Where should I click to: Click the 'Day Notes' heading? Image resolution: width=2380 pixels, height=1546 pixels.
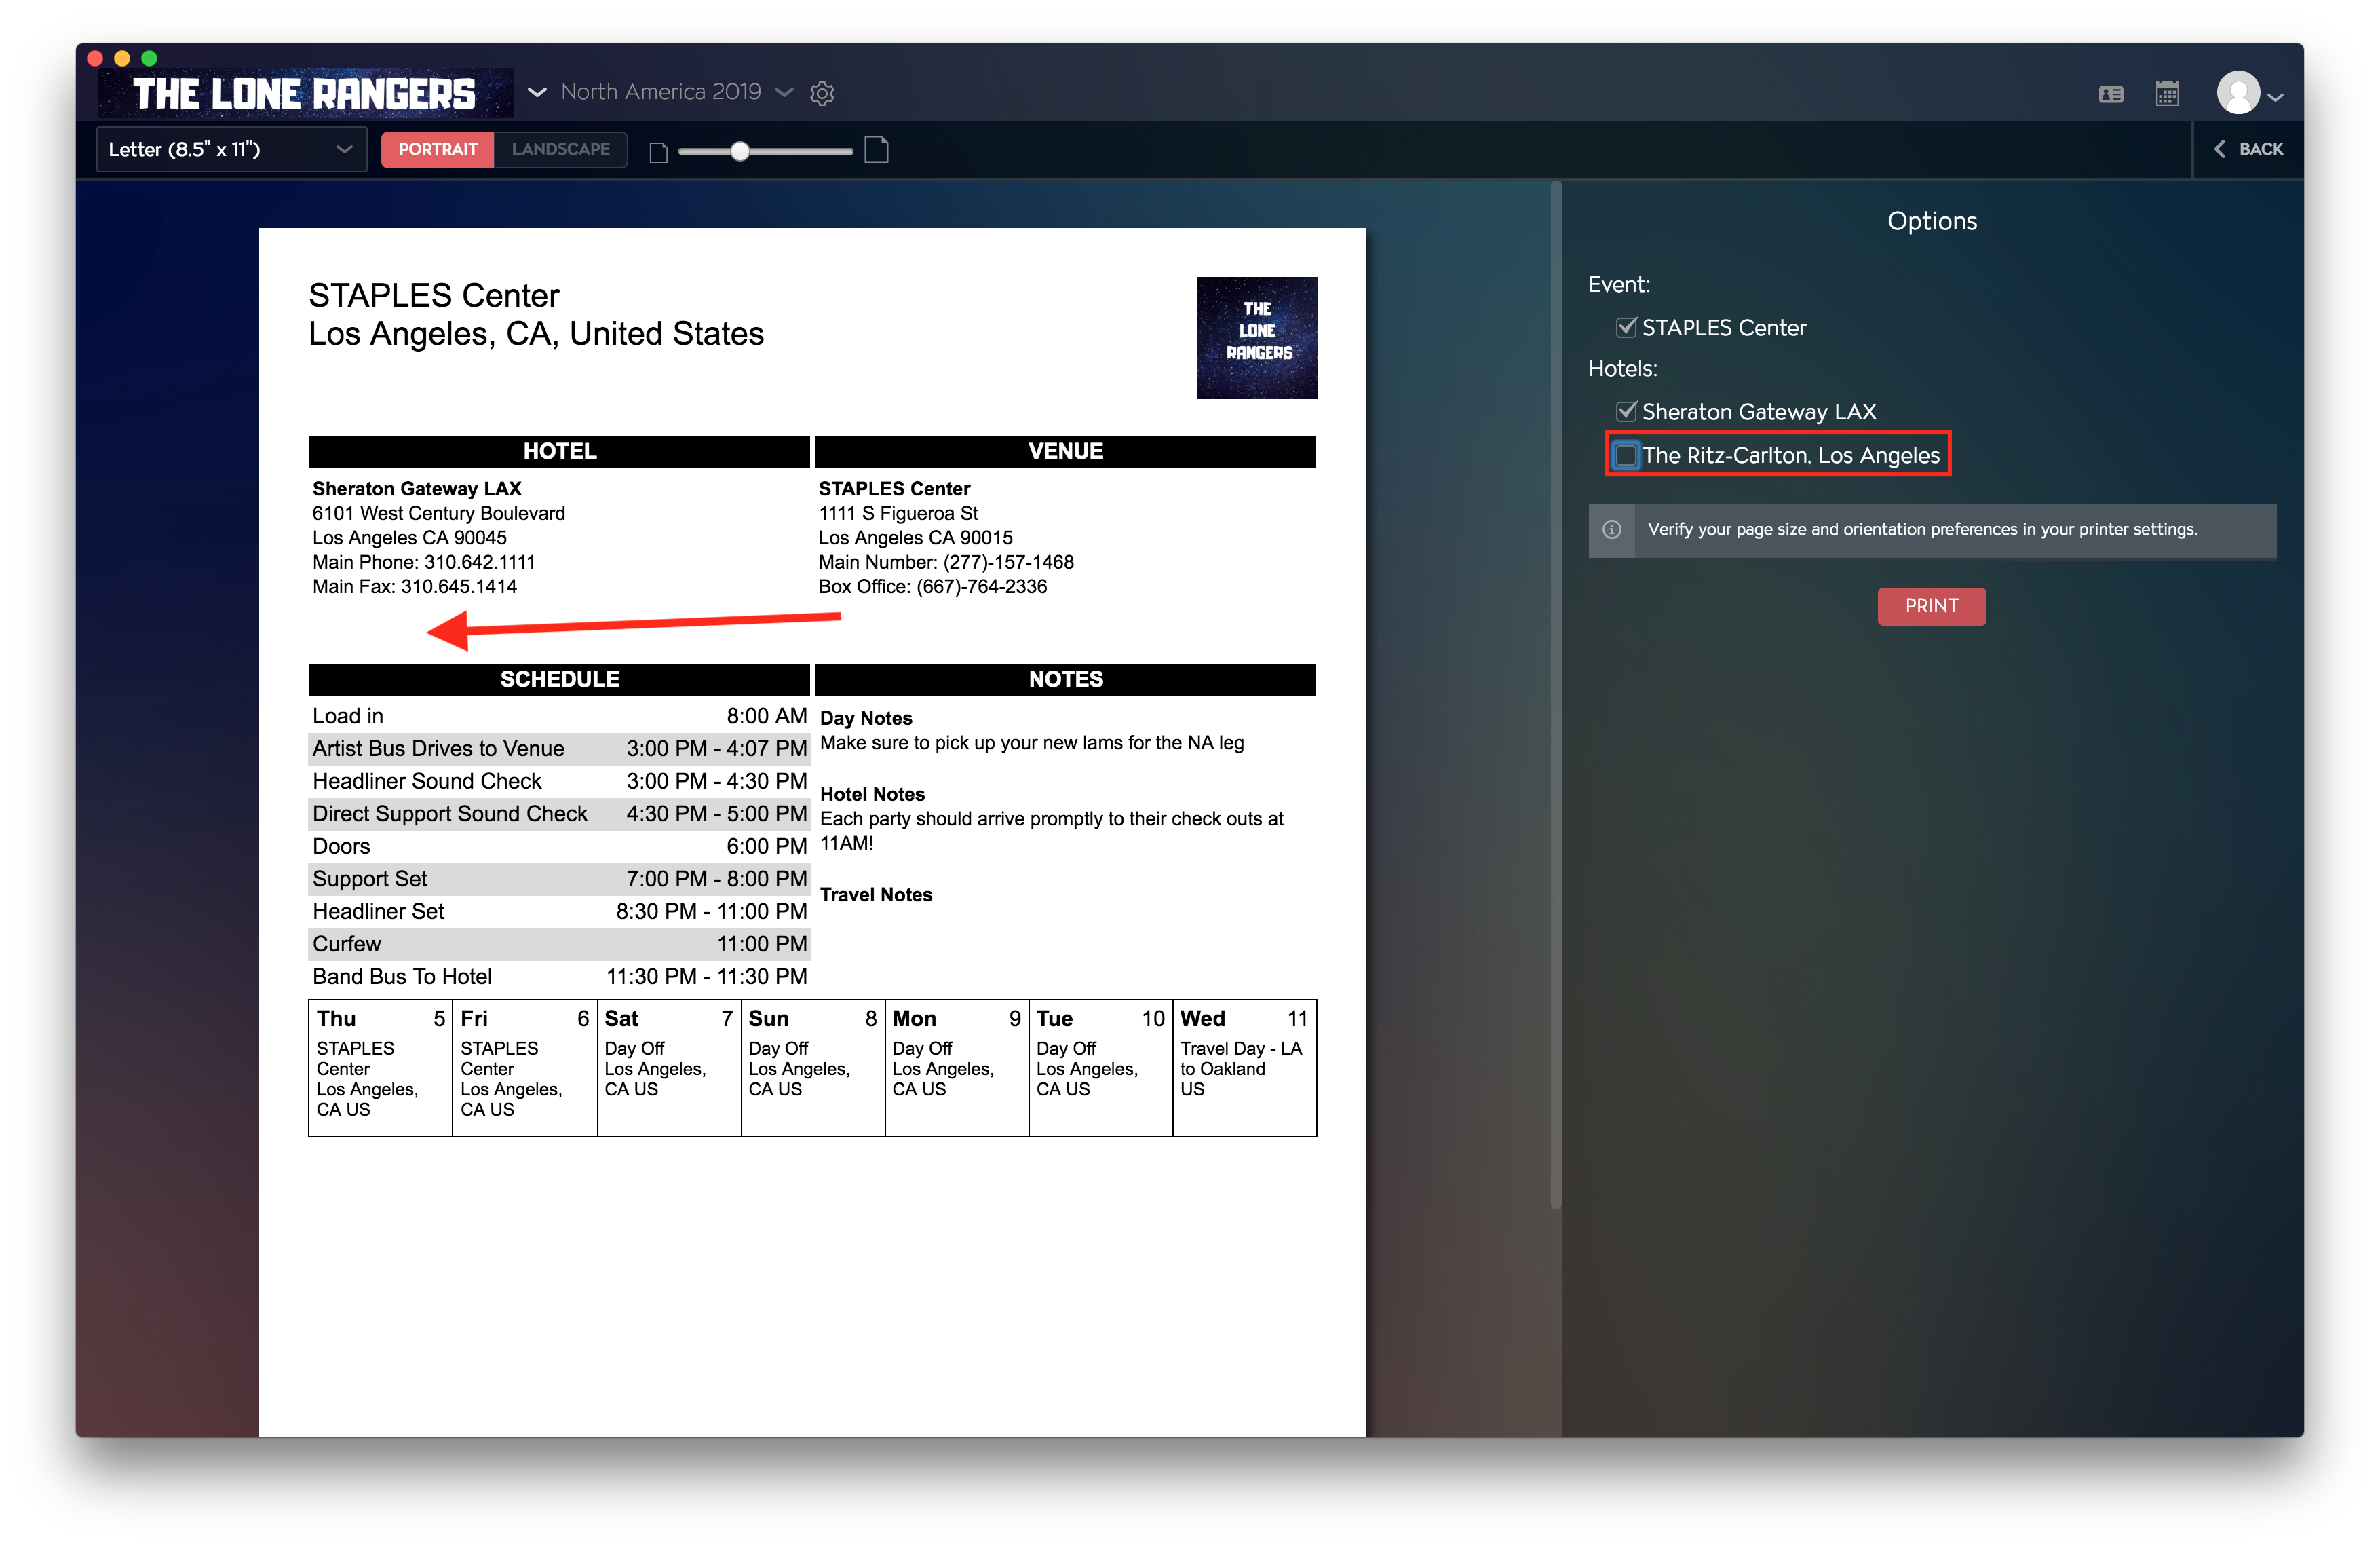coord(866,718)
